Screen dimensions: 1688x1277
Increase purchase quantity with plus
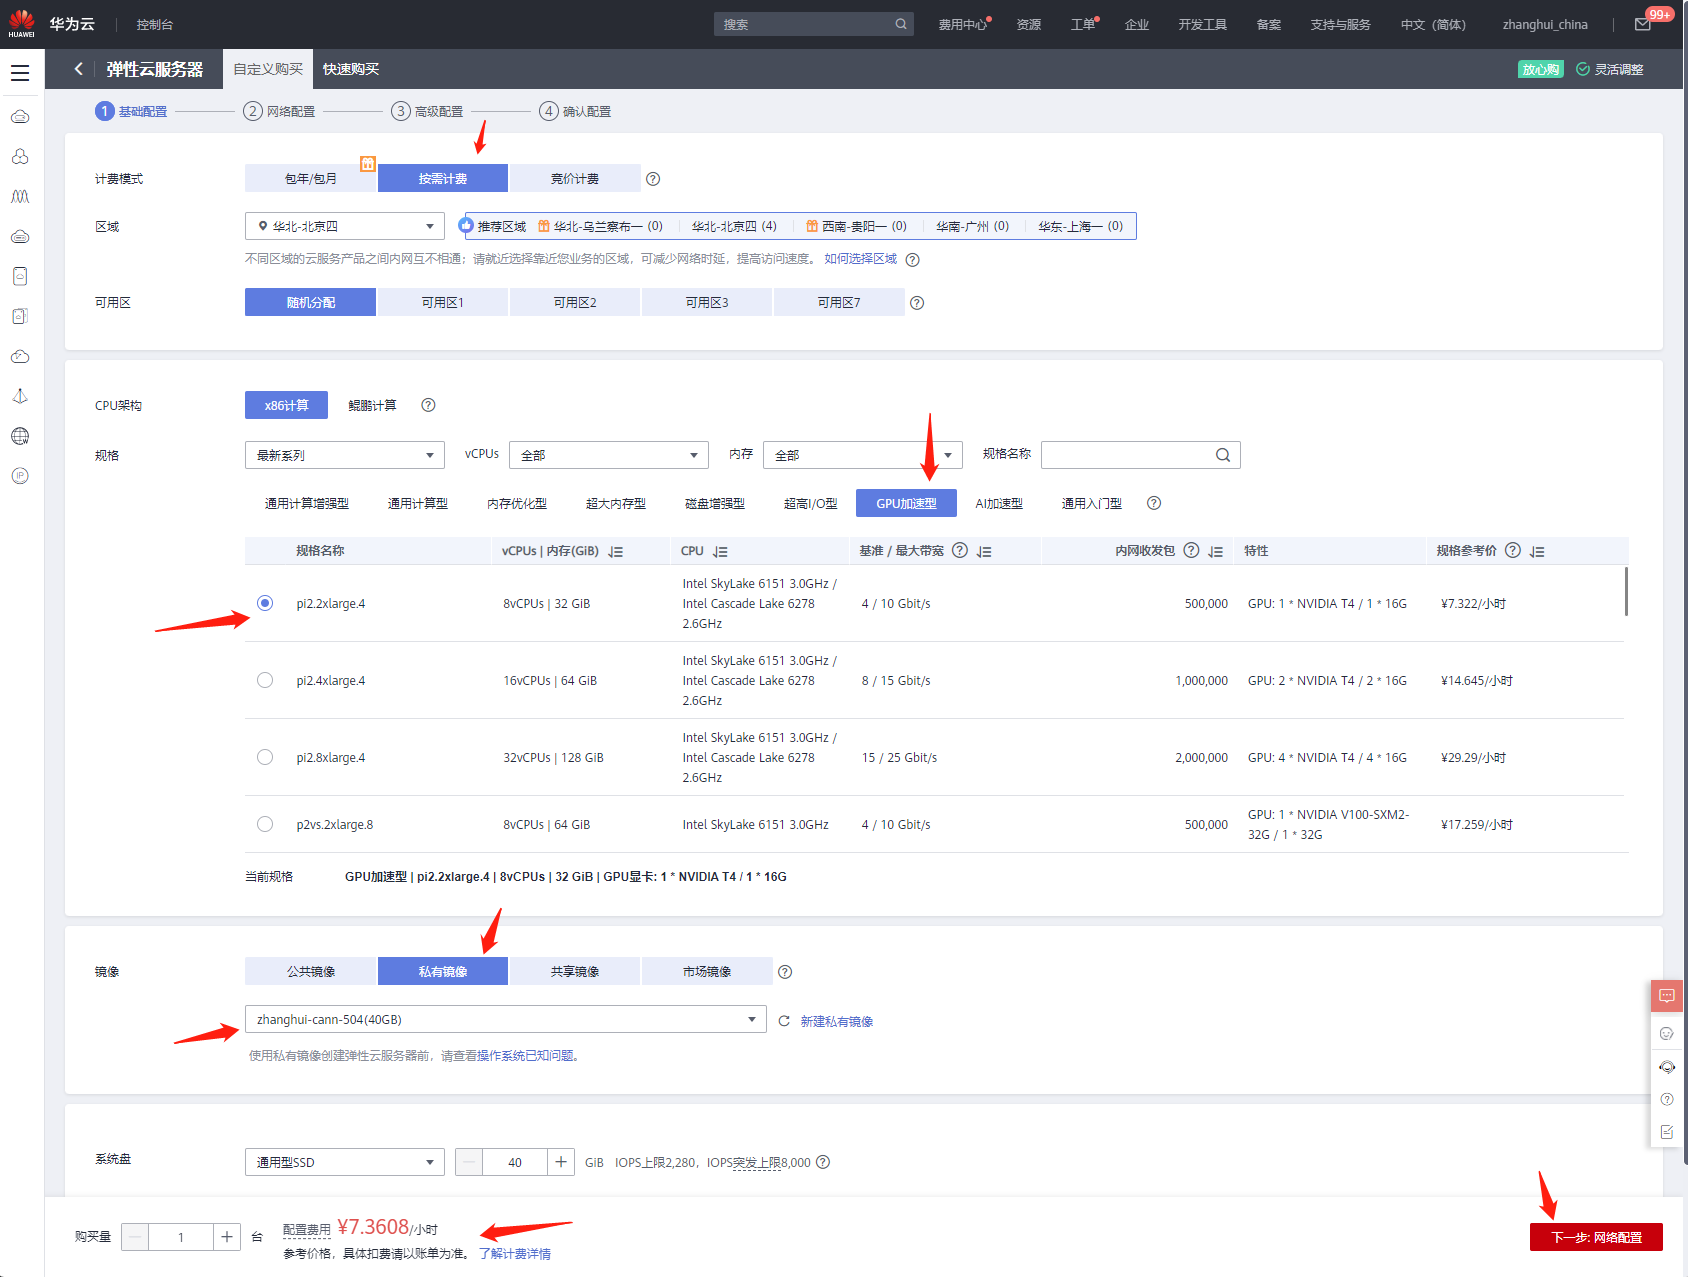point(227,1237)
